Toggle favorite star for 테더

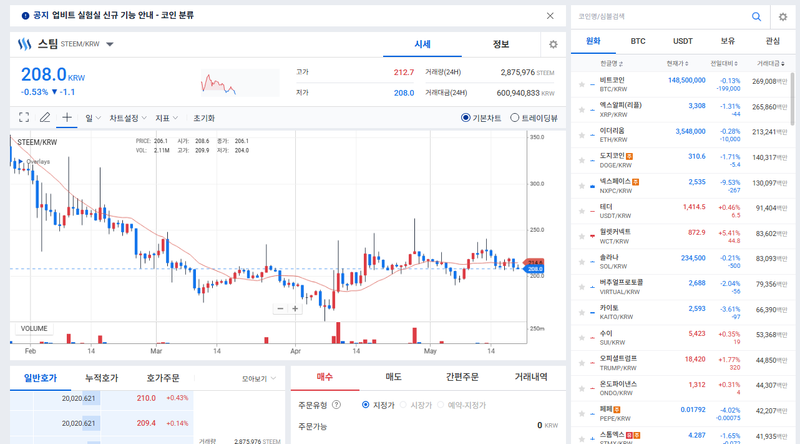pos(582,211)
